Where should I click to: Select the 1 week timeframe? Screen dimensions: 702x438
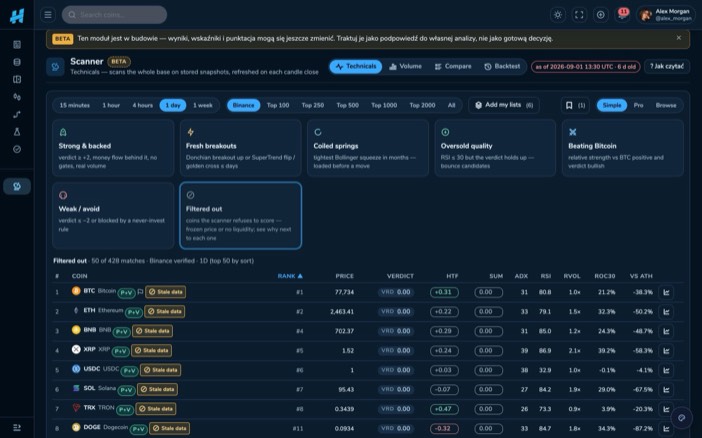pyautogui.click(x=203, y=105)
